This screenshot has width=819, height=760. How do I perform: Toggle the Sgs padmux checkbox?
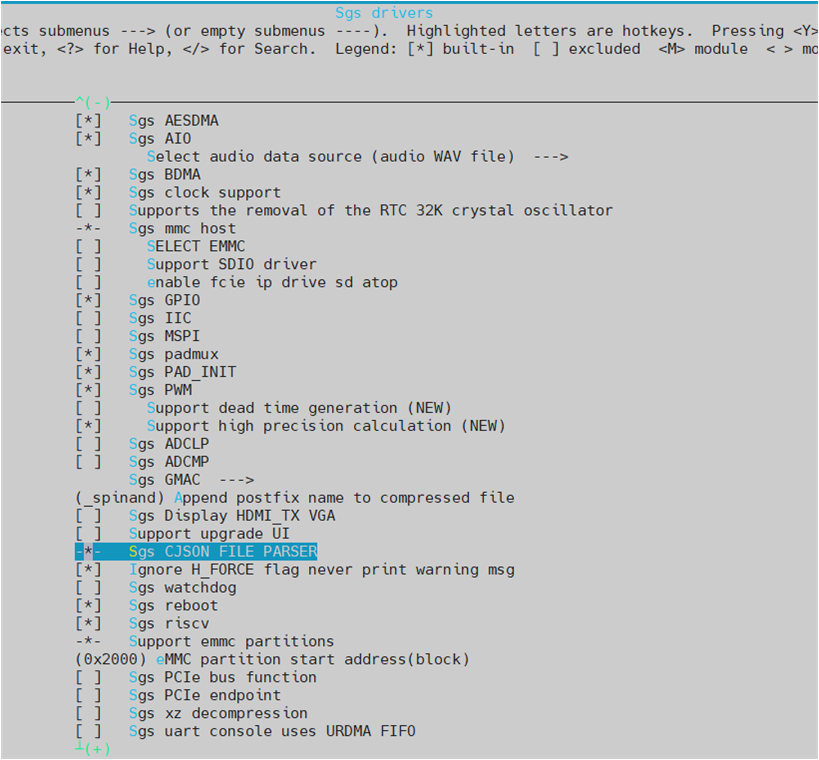(88, 354)
